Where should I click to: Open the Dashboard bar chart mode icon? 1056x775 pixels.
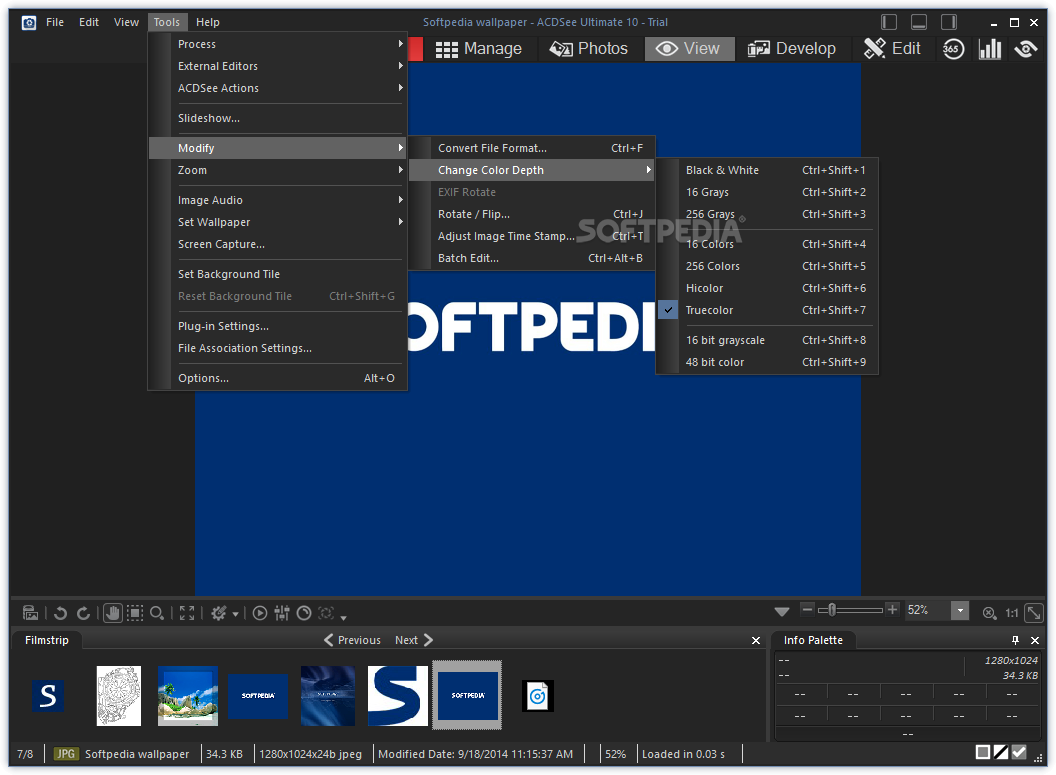989,48
